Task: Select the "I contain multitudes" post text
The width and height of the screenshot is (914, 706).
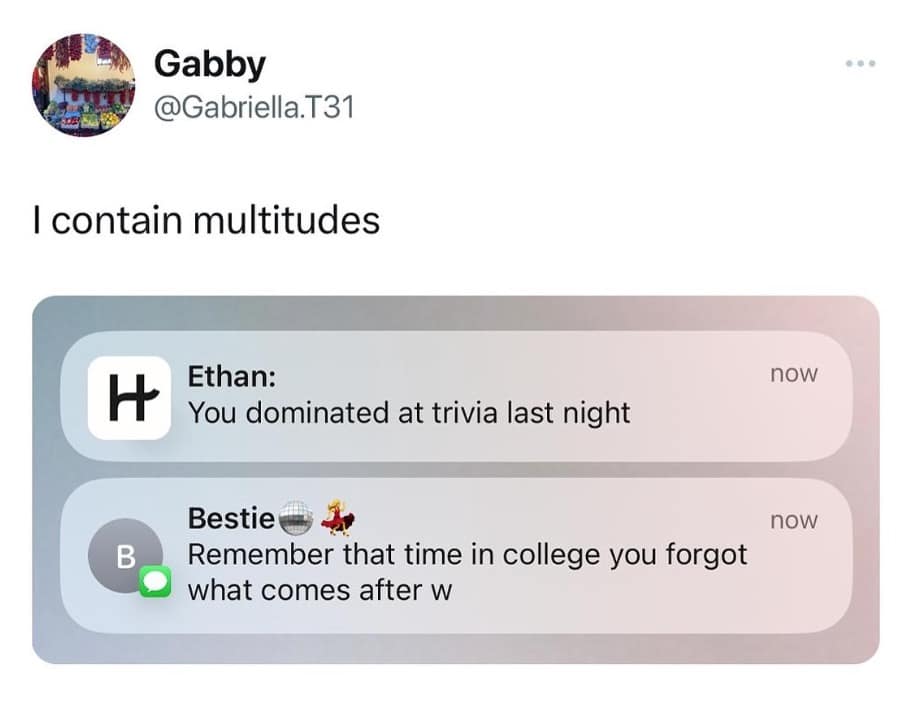Action: pos(206,219)
